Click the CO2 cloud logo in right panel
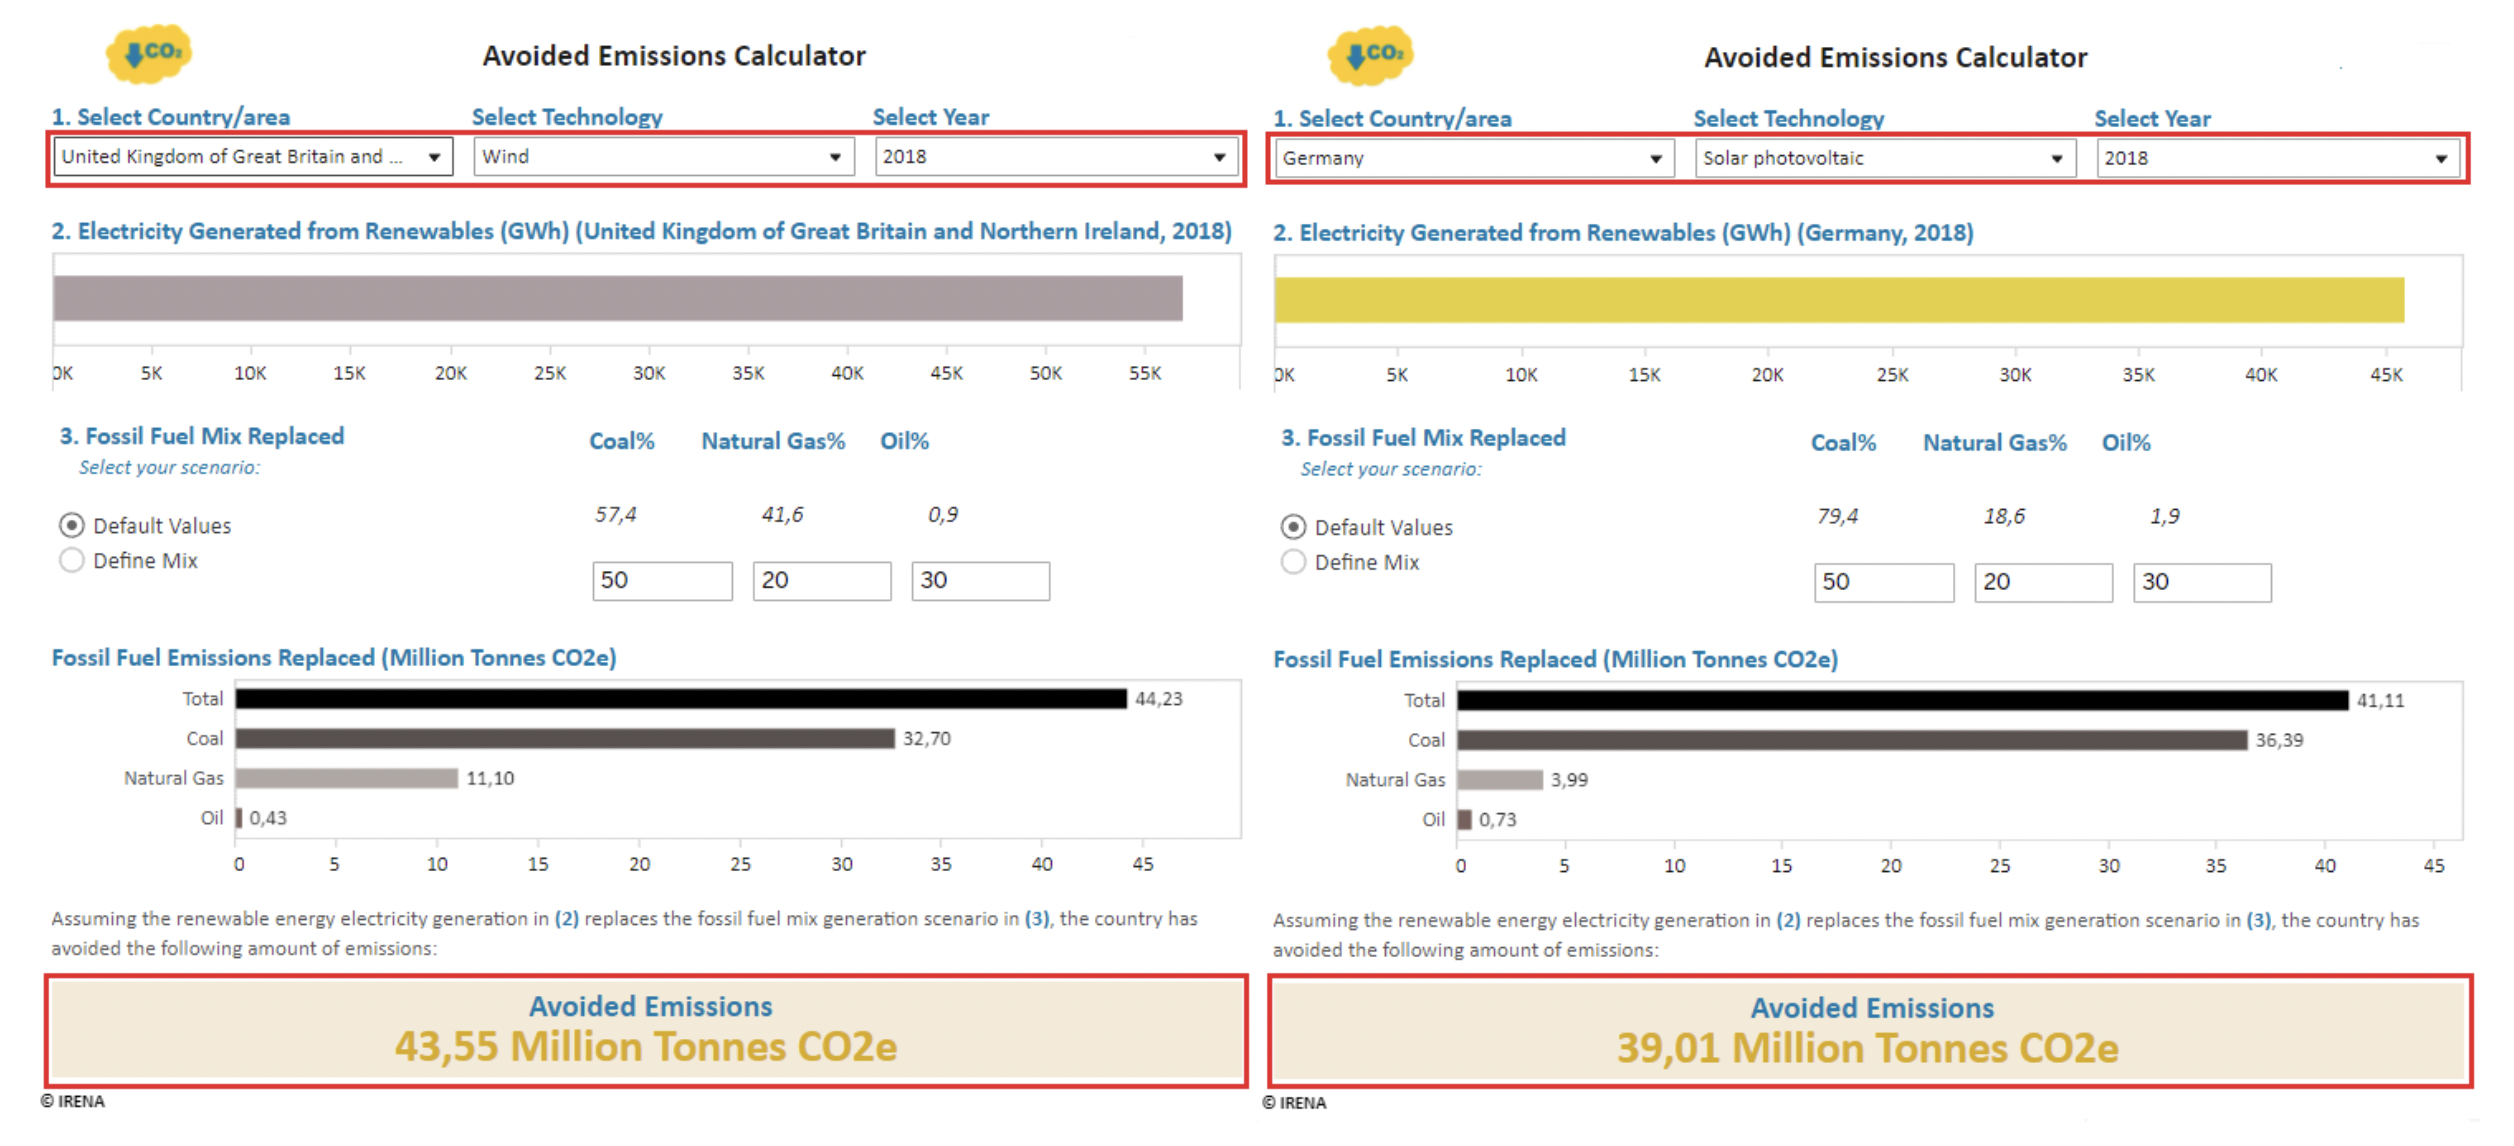2514x1146 pixels. (x=1370, y=55)
